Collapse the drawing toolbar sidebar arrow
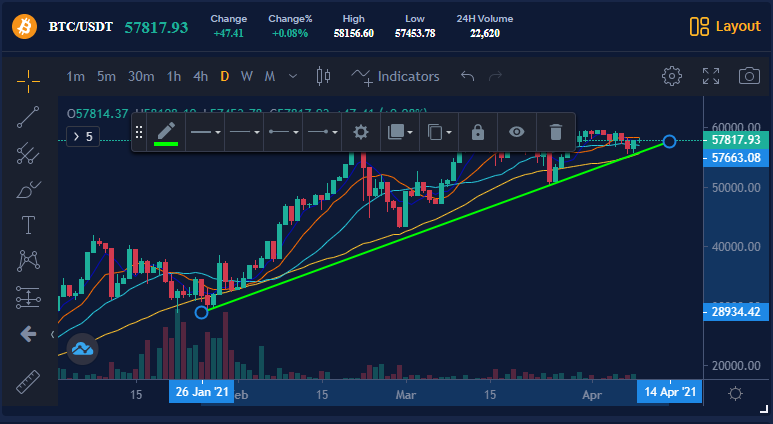773x424 pixels. (52, 335)
